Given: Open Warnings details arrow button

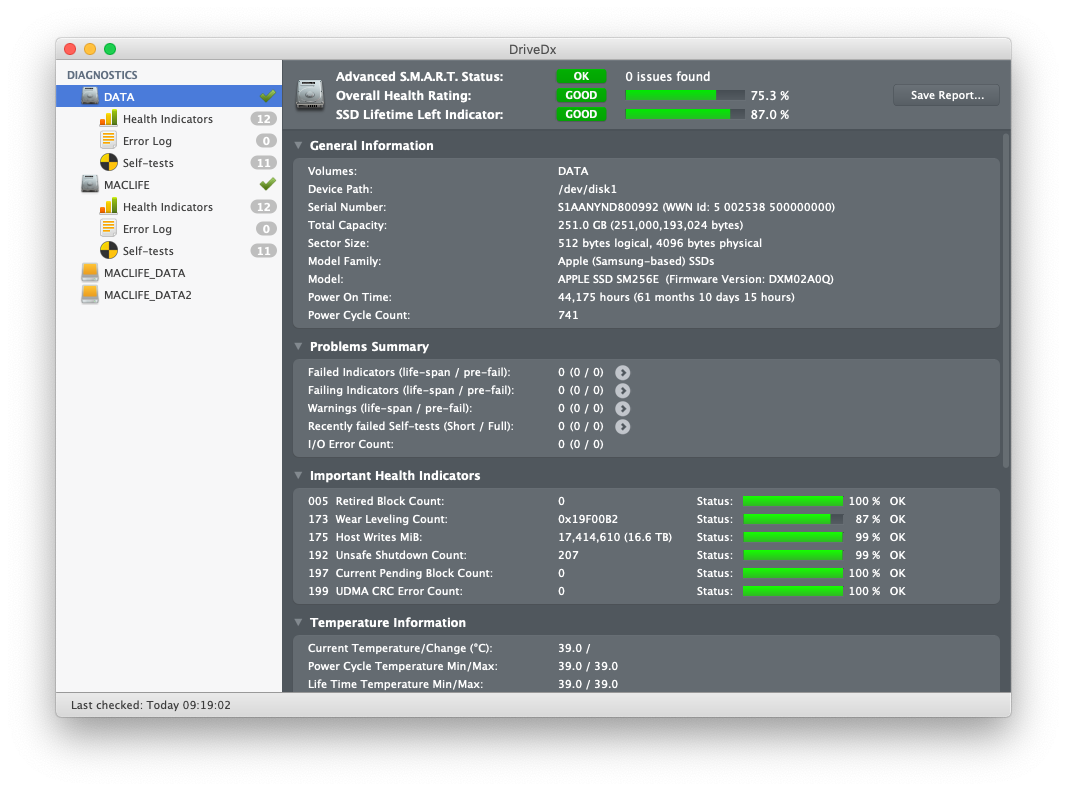Looking at the screenshot, I should tap(622, 409).
